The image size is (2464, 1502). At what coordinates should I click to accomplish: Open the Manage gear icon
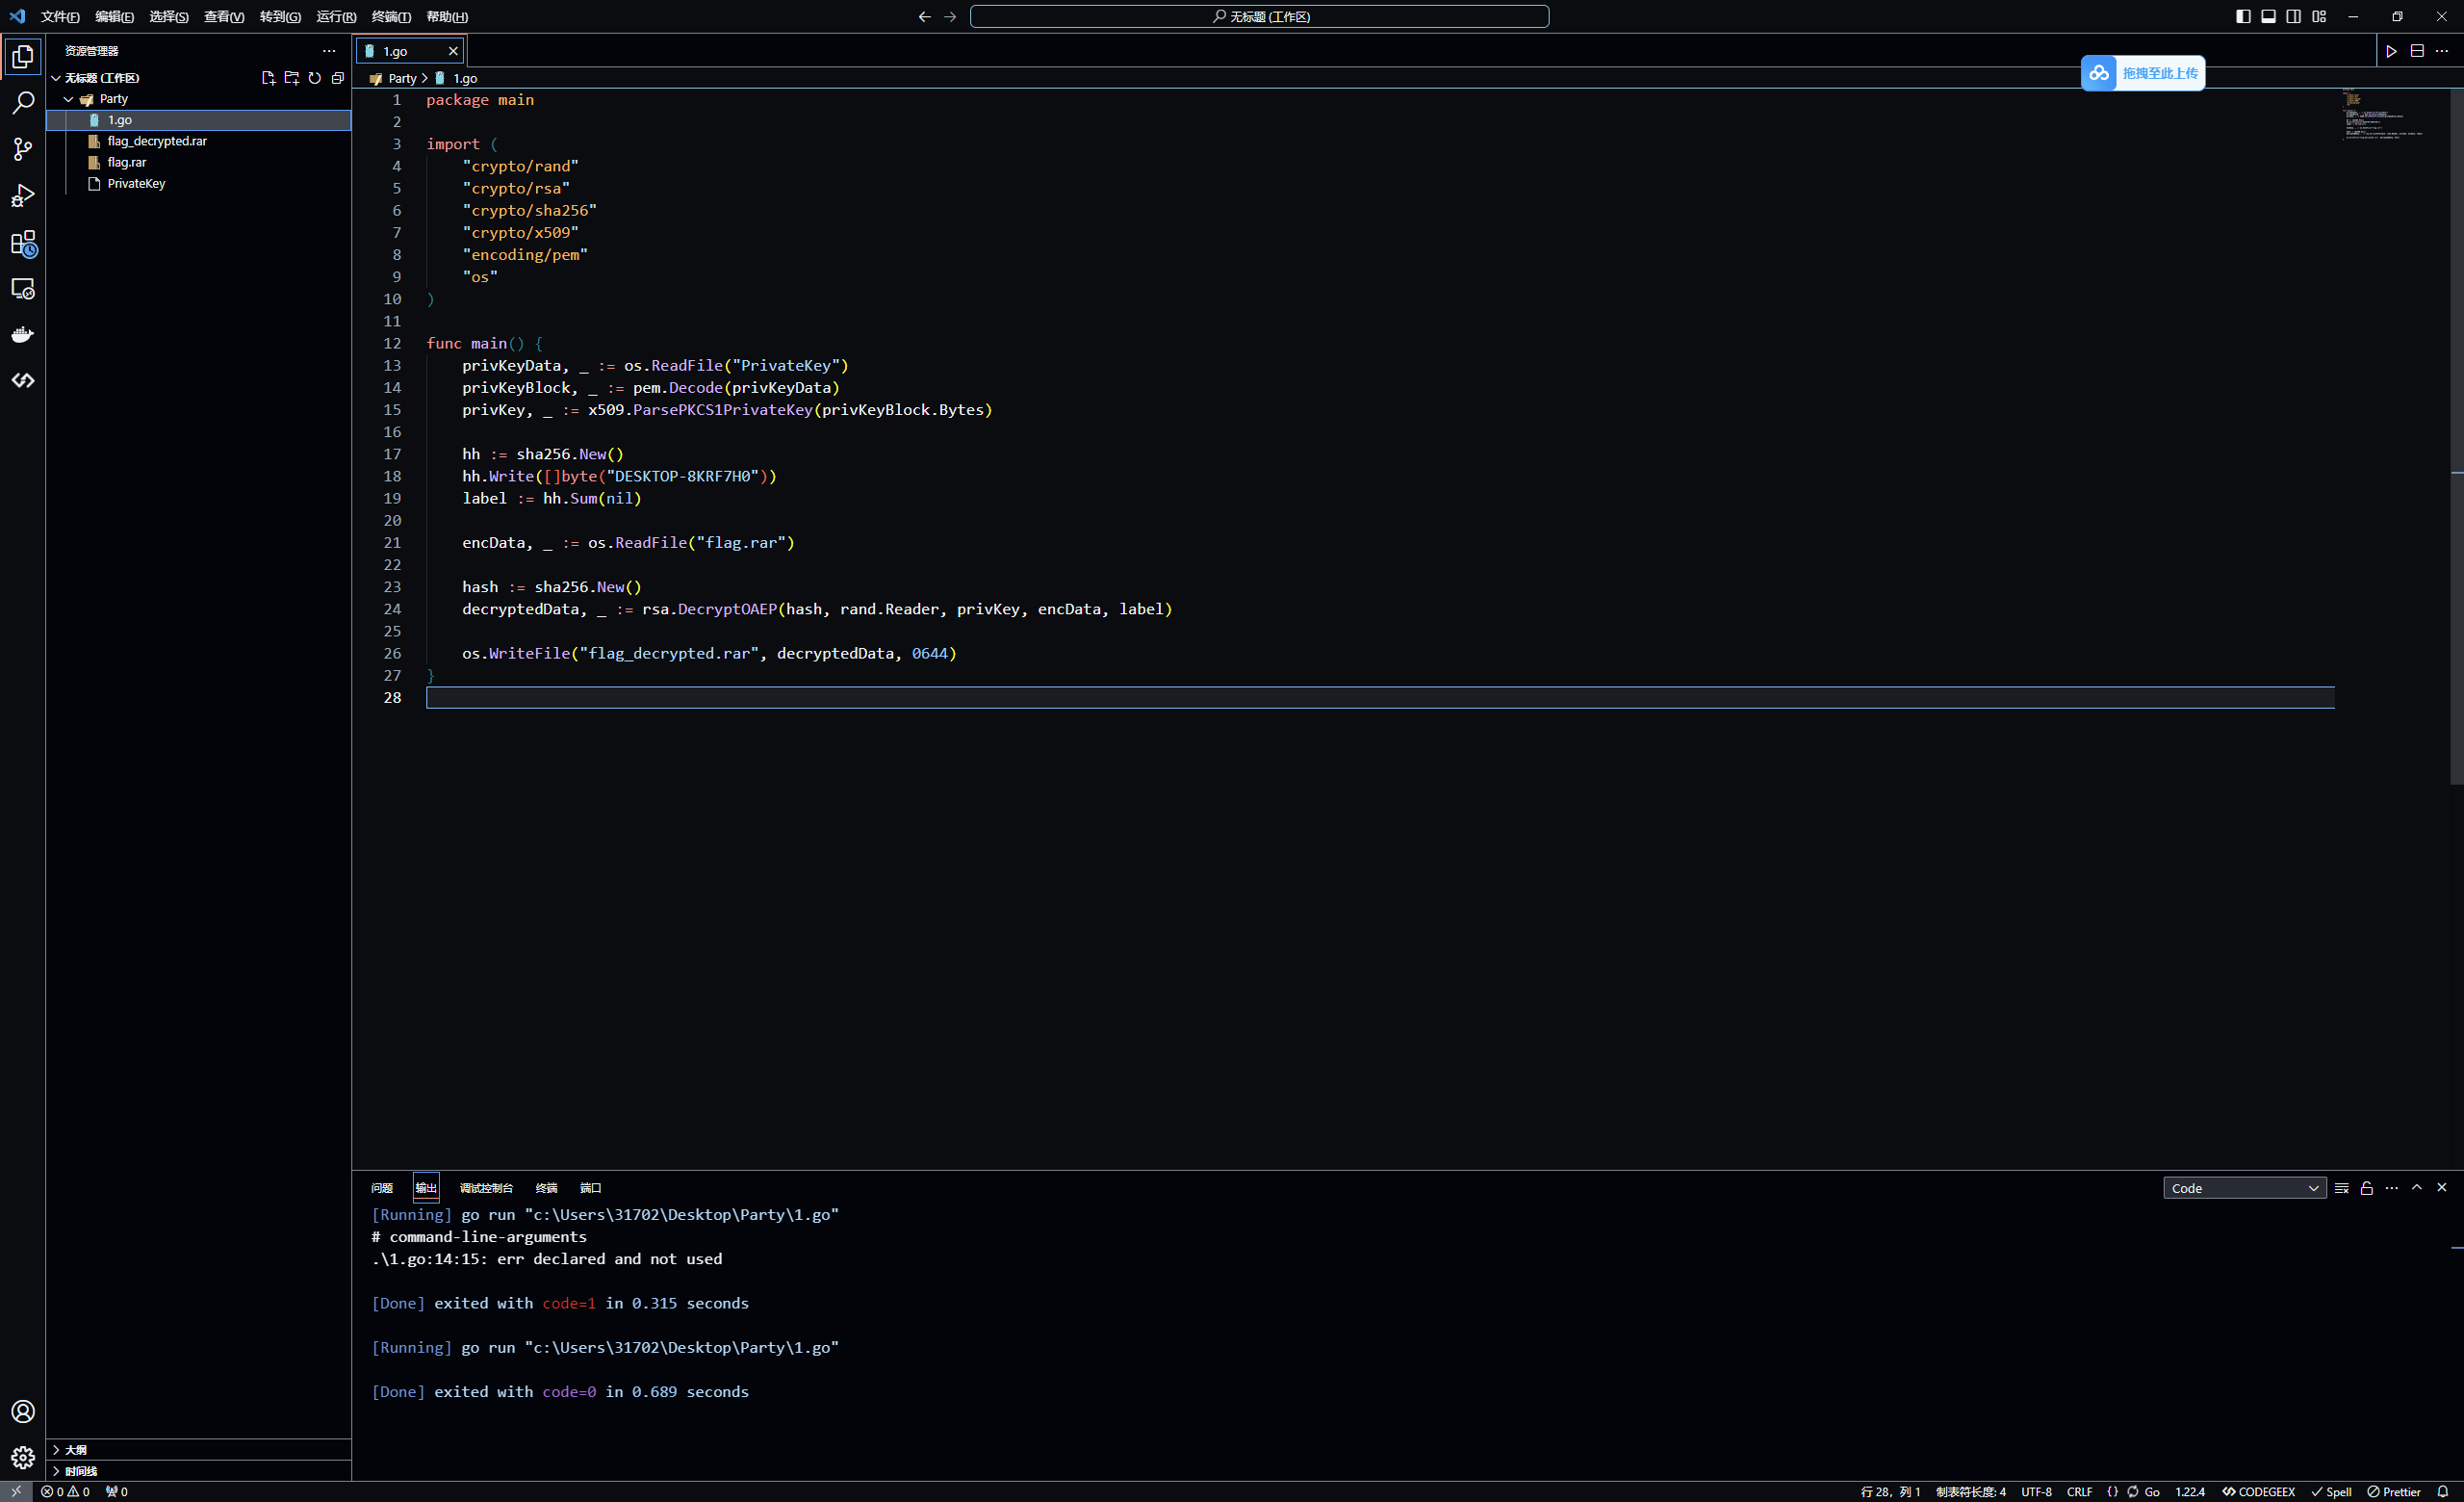(23, 1457)
